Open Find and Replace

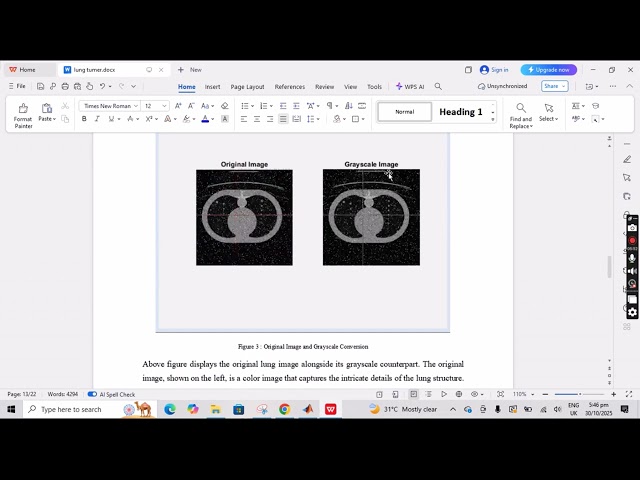pyautogui.click(x=521, y=116)
